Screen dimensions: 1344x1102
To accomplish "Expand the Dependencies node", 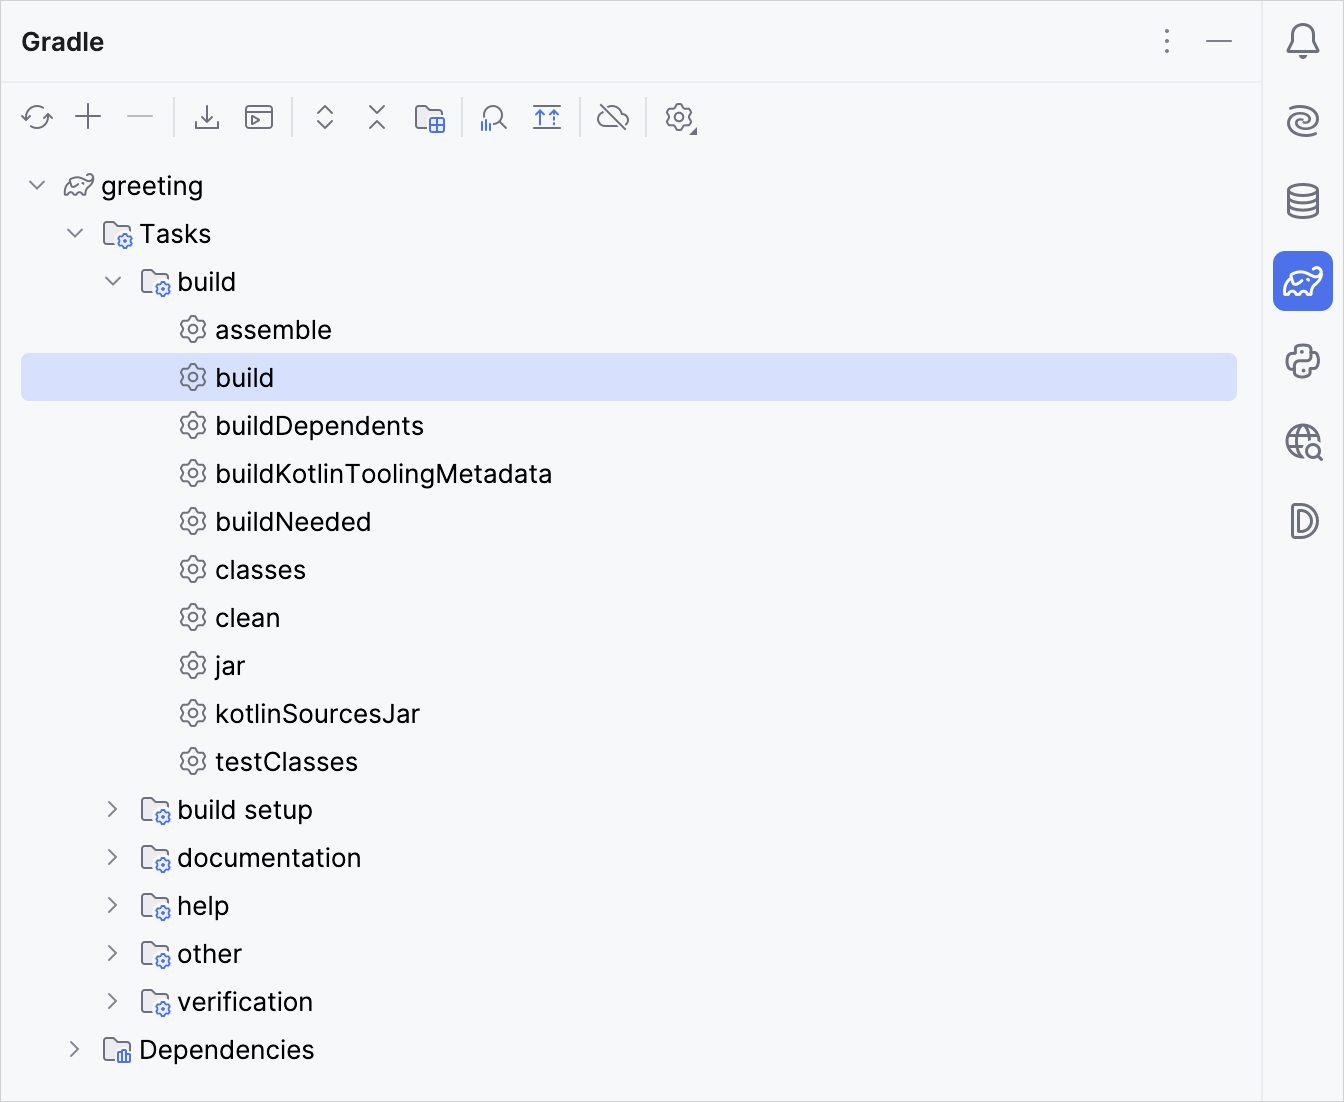I will point(75,1049).
